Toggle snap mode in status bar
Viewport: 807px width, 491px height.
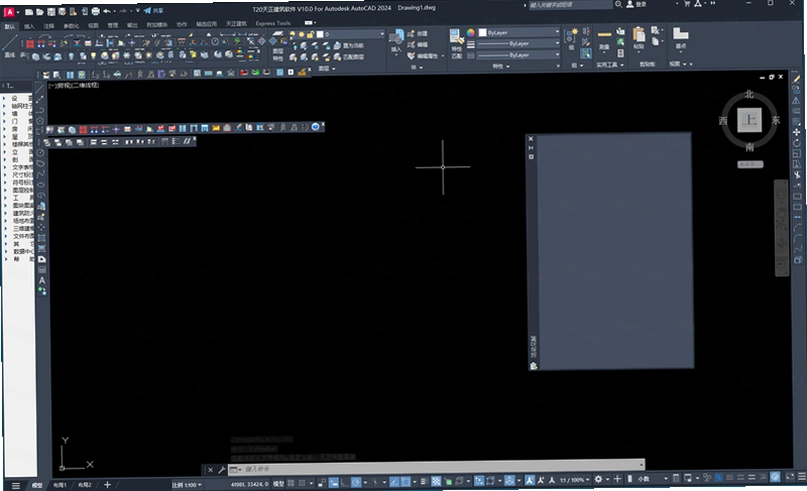[x=302, y=483]
